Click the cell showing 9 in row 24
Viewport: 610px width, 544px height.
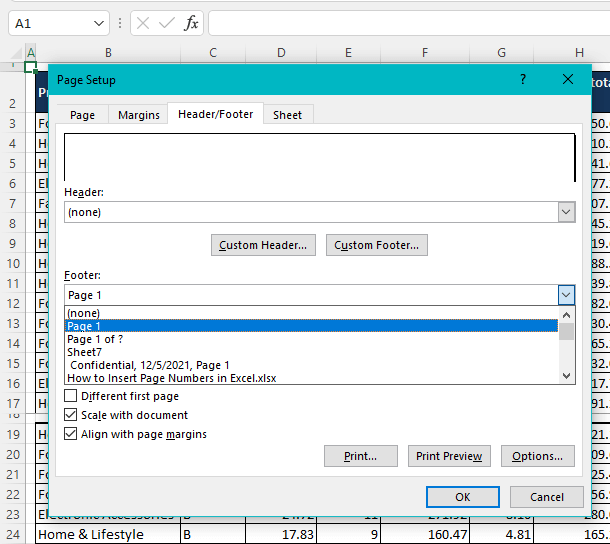tap(348, 534)
